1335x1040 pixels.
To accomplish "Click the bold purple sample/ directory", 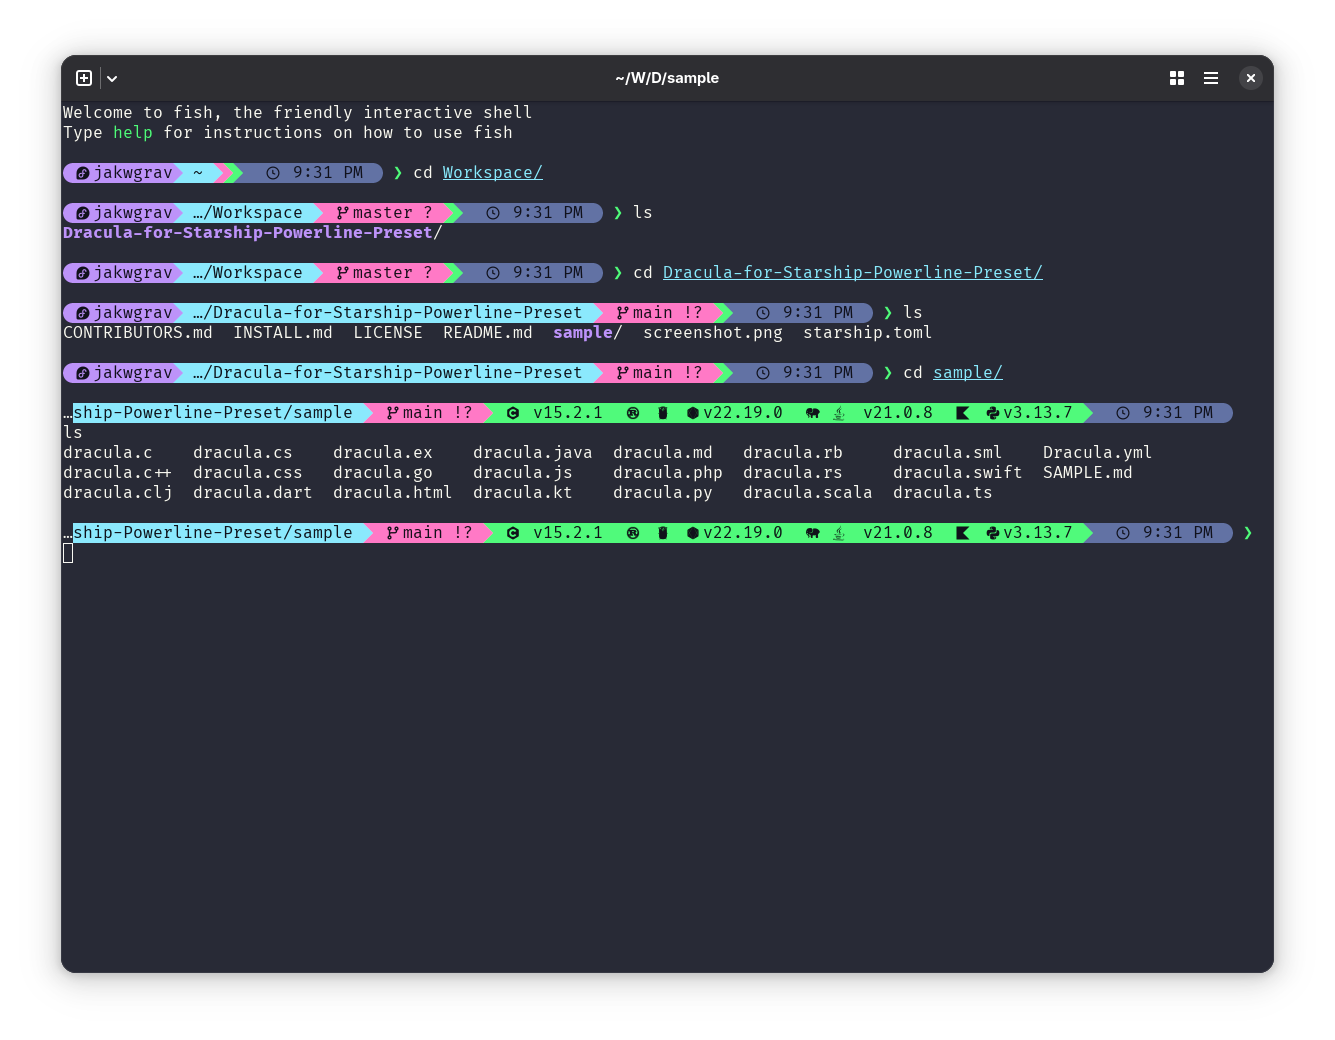I will pos(588,333).
